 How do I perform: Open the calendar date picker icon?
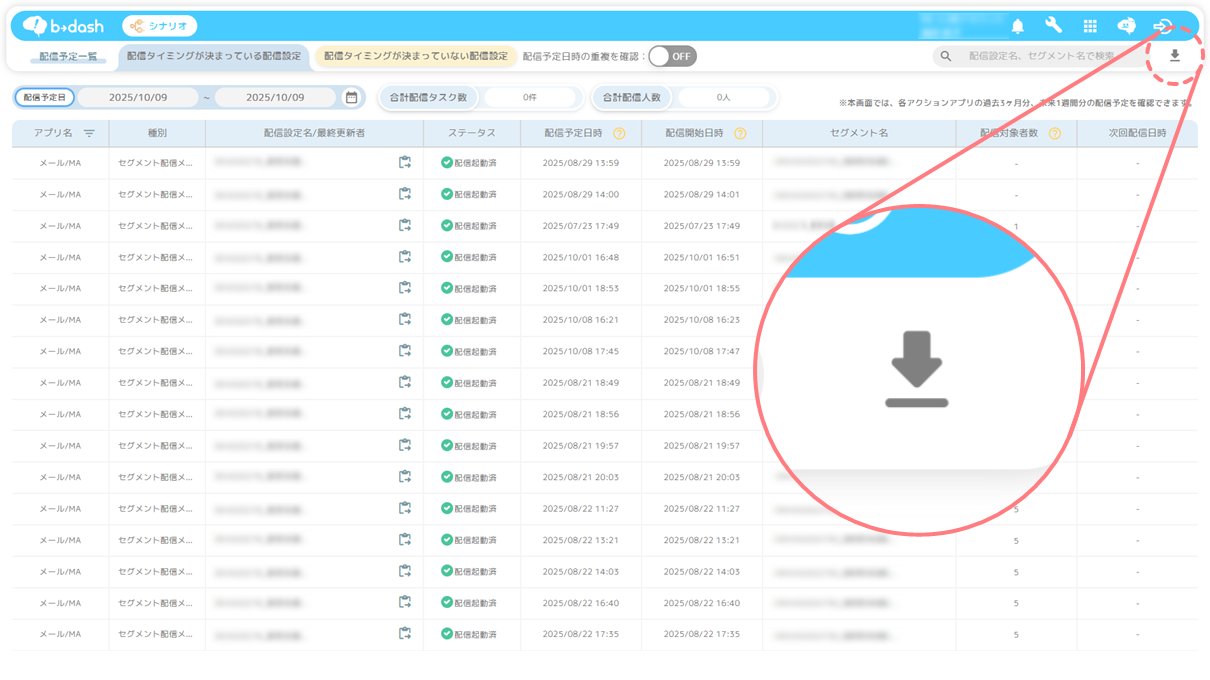[x=351, y=98]
